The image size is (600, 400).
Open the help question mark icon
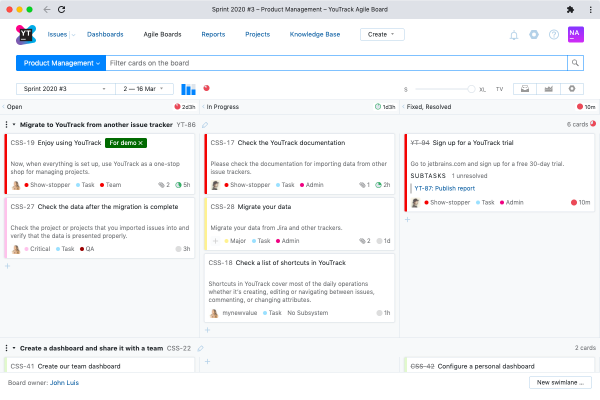click(x=554, y=35)
